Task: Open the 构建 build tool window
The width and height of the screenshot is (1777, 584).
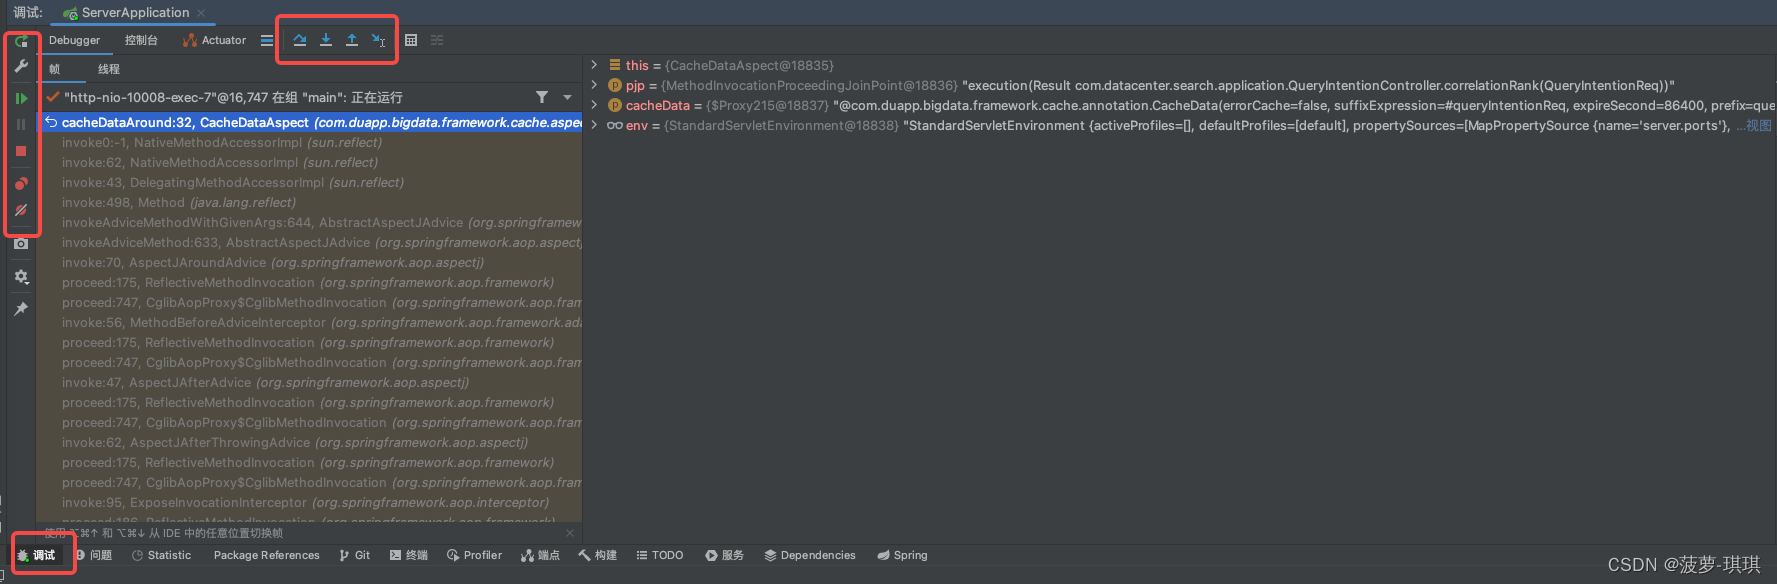Action: click(x=597, y=555)
